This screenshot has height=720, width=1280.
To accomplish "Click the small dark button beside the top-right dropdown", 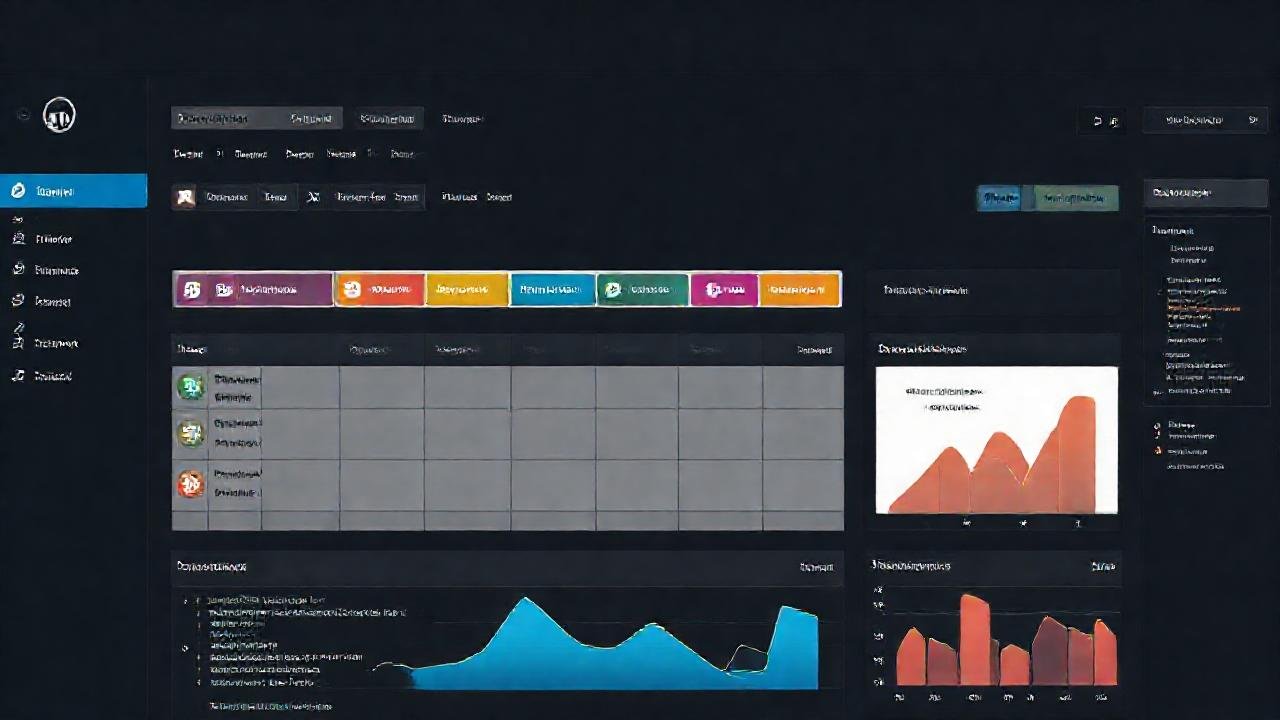I will pos(1103,121).
